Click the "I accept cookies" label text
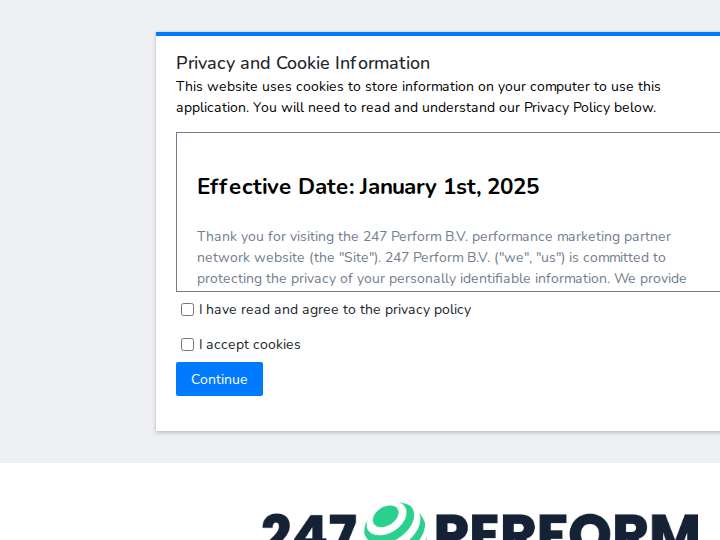This screenshot has width=720, height=540. (x=250, y=345)
